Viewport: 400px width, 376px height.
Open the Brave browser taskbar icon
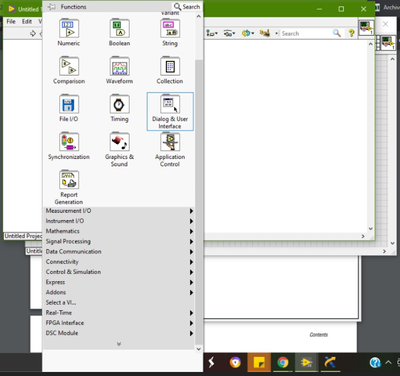coord(235,362)
